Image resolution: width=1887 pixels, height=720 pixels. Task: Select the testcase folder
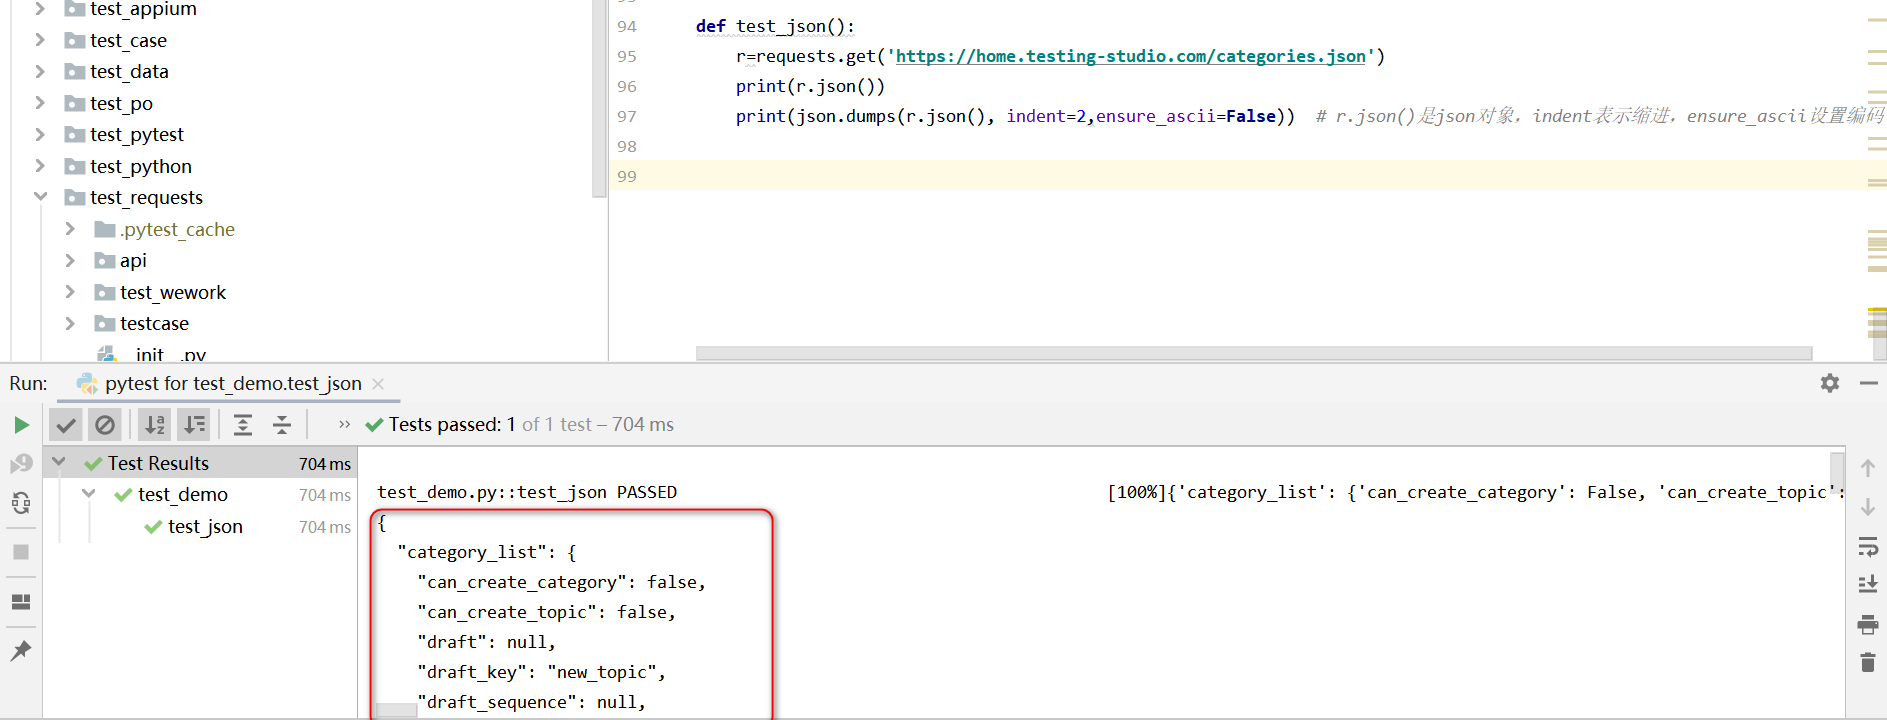[x=154, y=324]
